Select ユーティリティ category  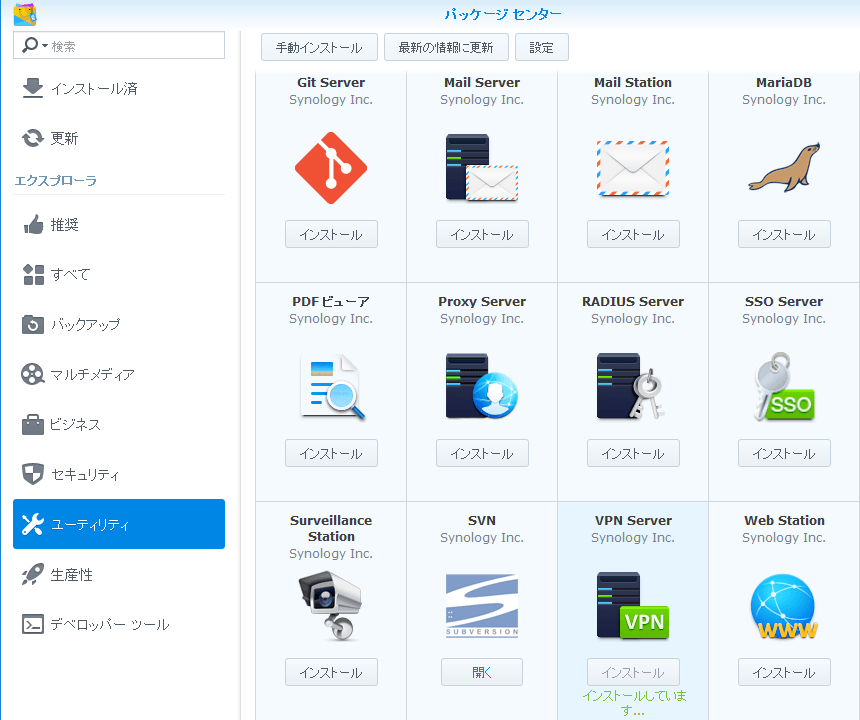119,524
